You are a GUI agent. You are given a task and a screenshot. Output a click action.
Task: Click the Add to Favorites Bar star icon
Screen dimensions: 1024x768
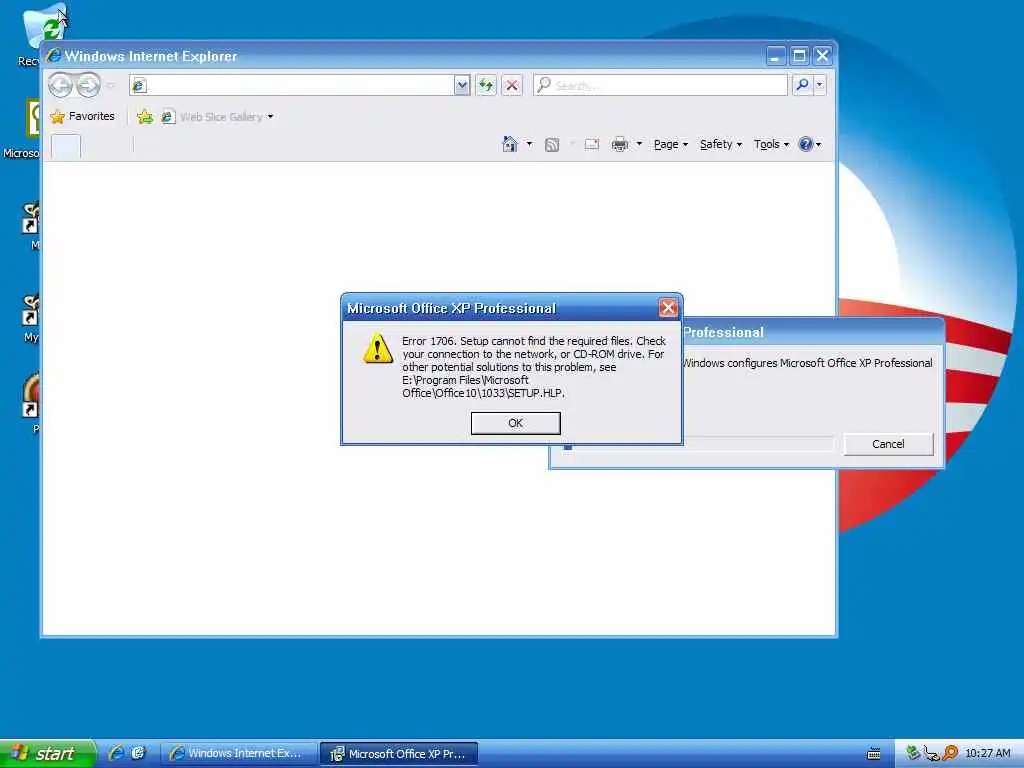144,117
